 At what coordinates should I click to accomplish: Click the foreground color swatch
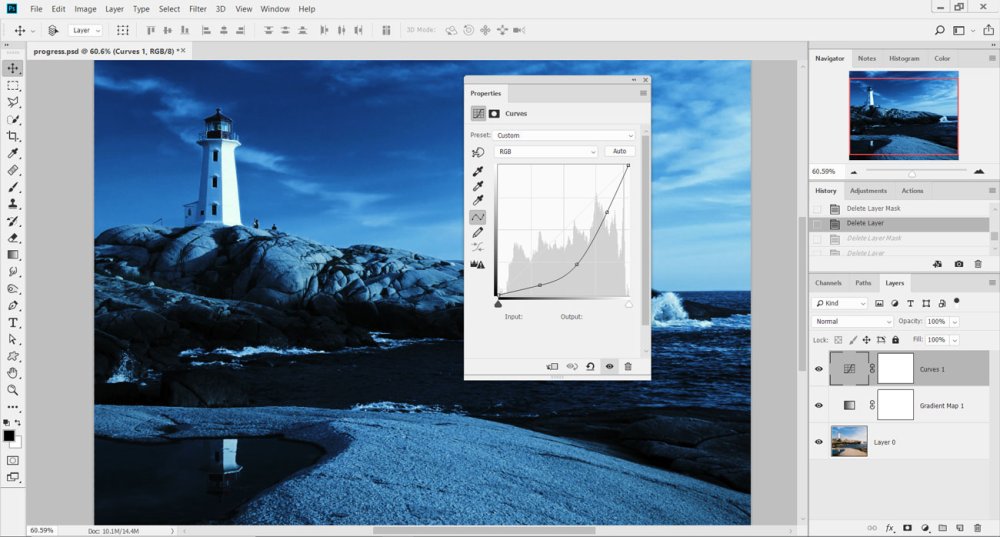pos(9,436)
